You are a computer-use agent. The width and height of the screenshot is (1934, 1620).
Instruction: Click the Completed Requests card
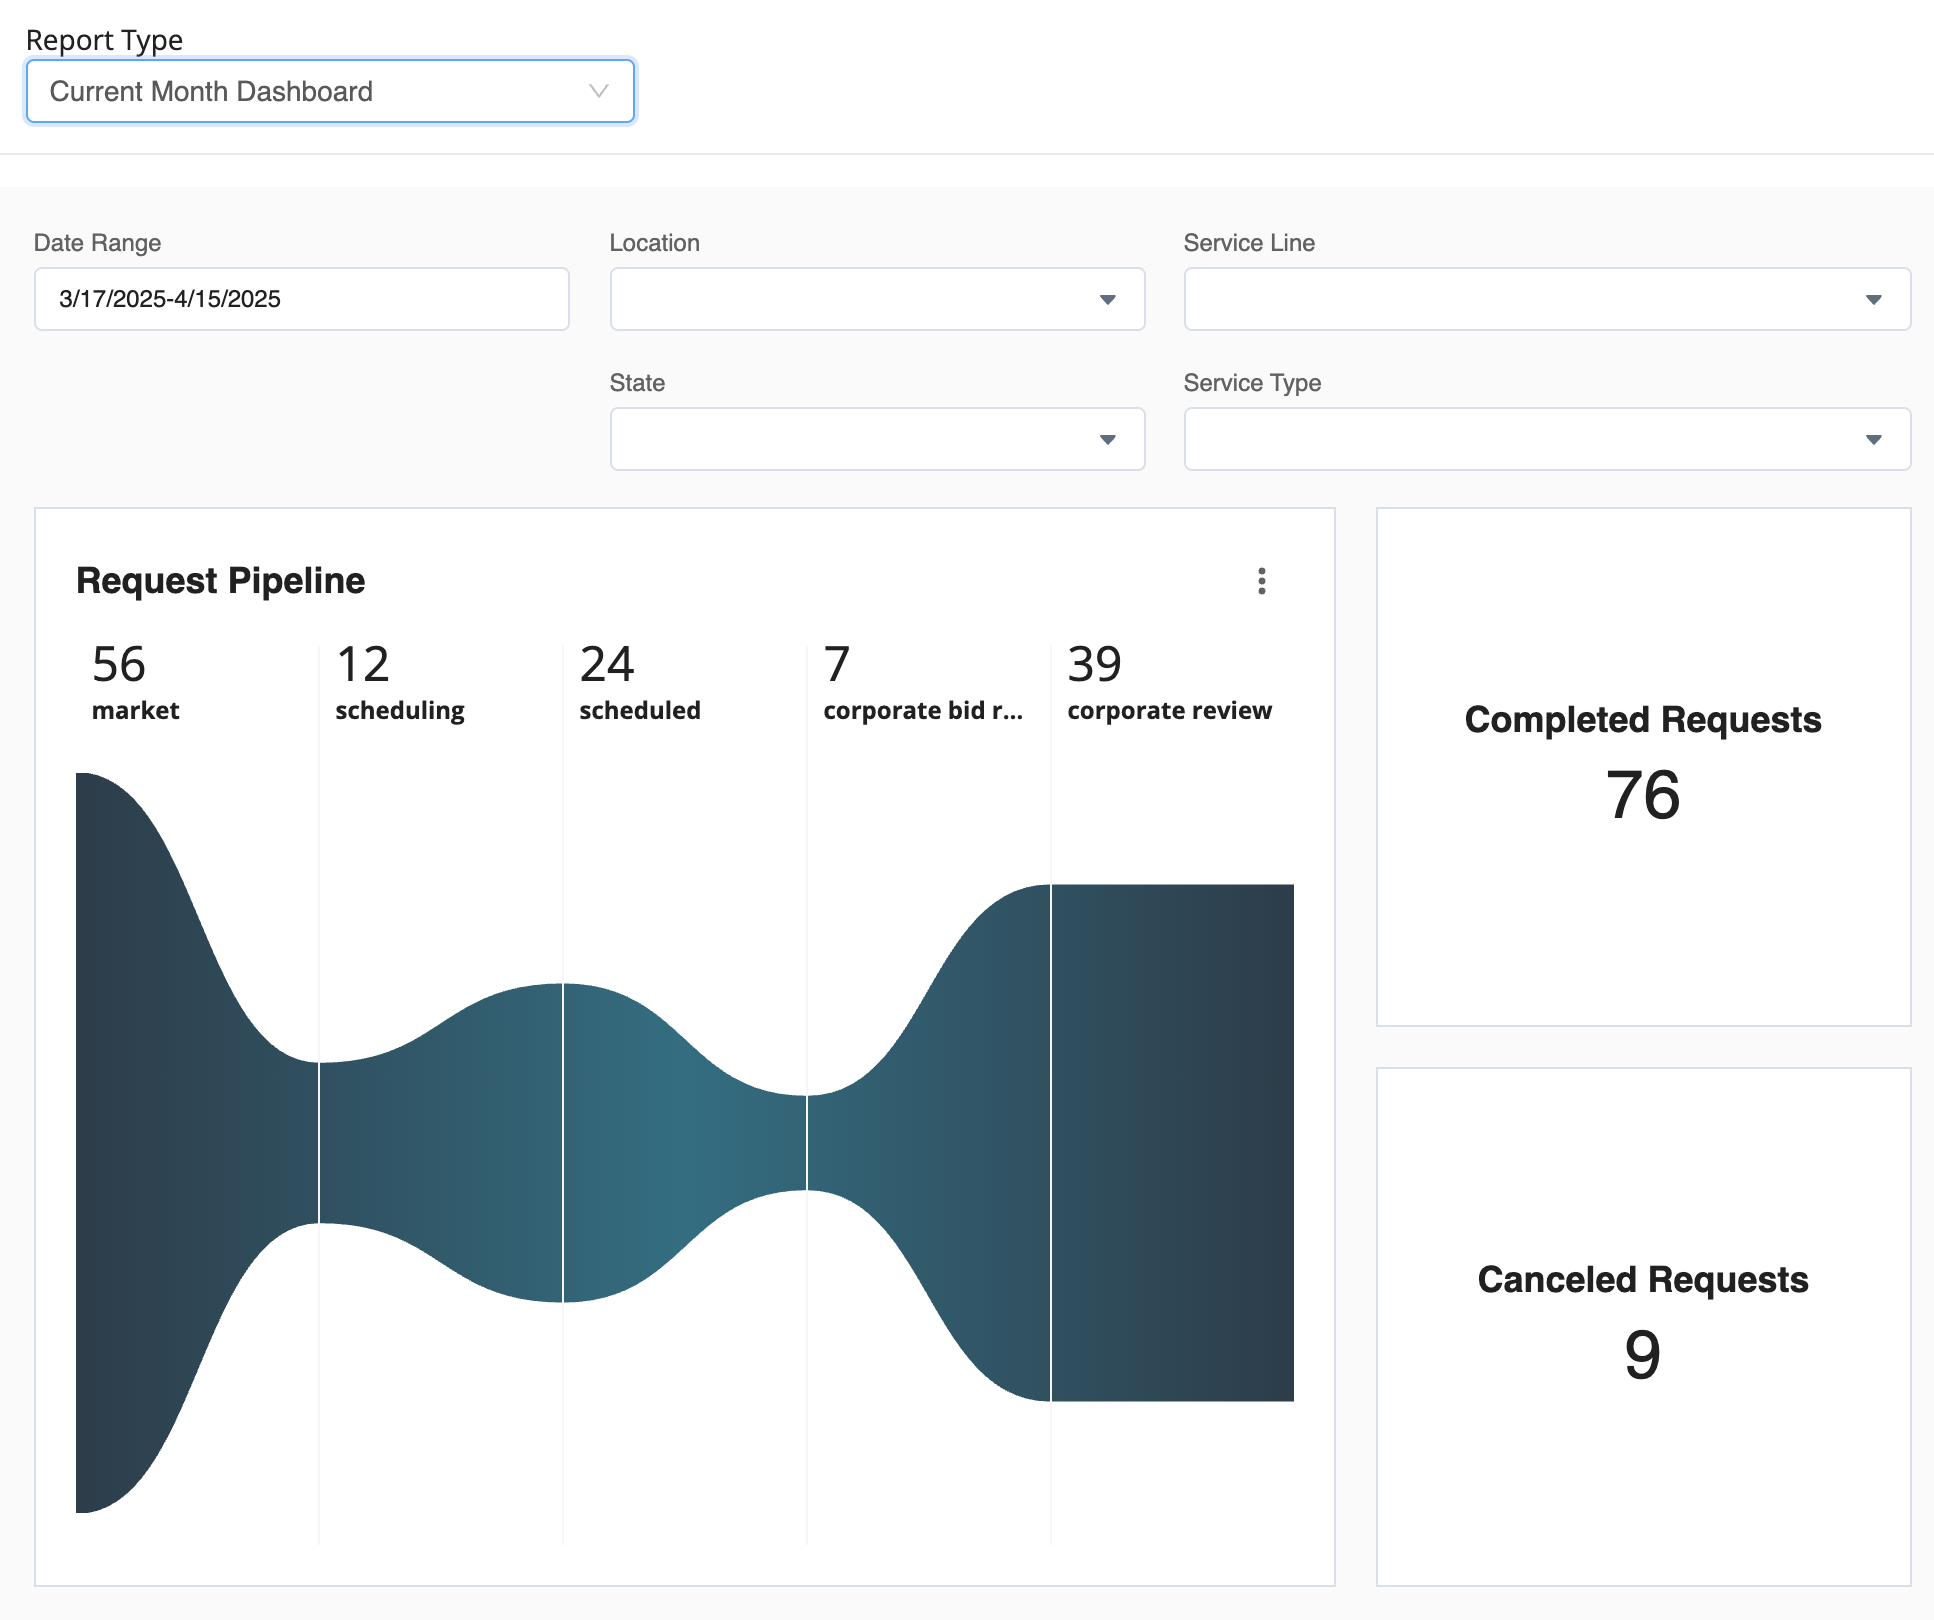[1643, 766]
